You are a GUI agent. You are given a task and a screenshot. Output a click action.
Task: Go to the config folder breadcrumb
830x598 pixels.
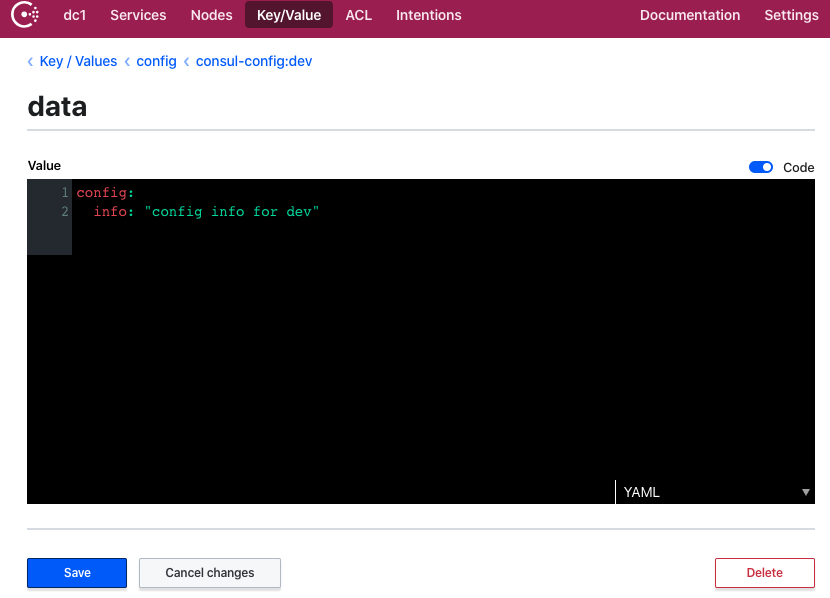tap(156, 61)
